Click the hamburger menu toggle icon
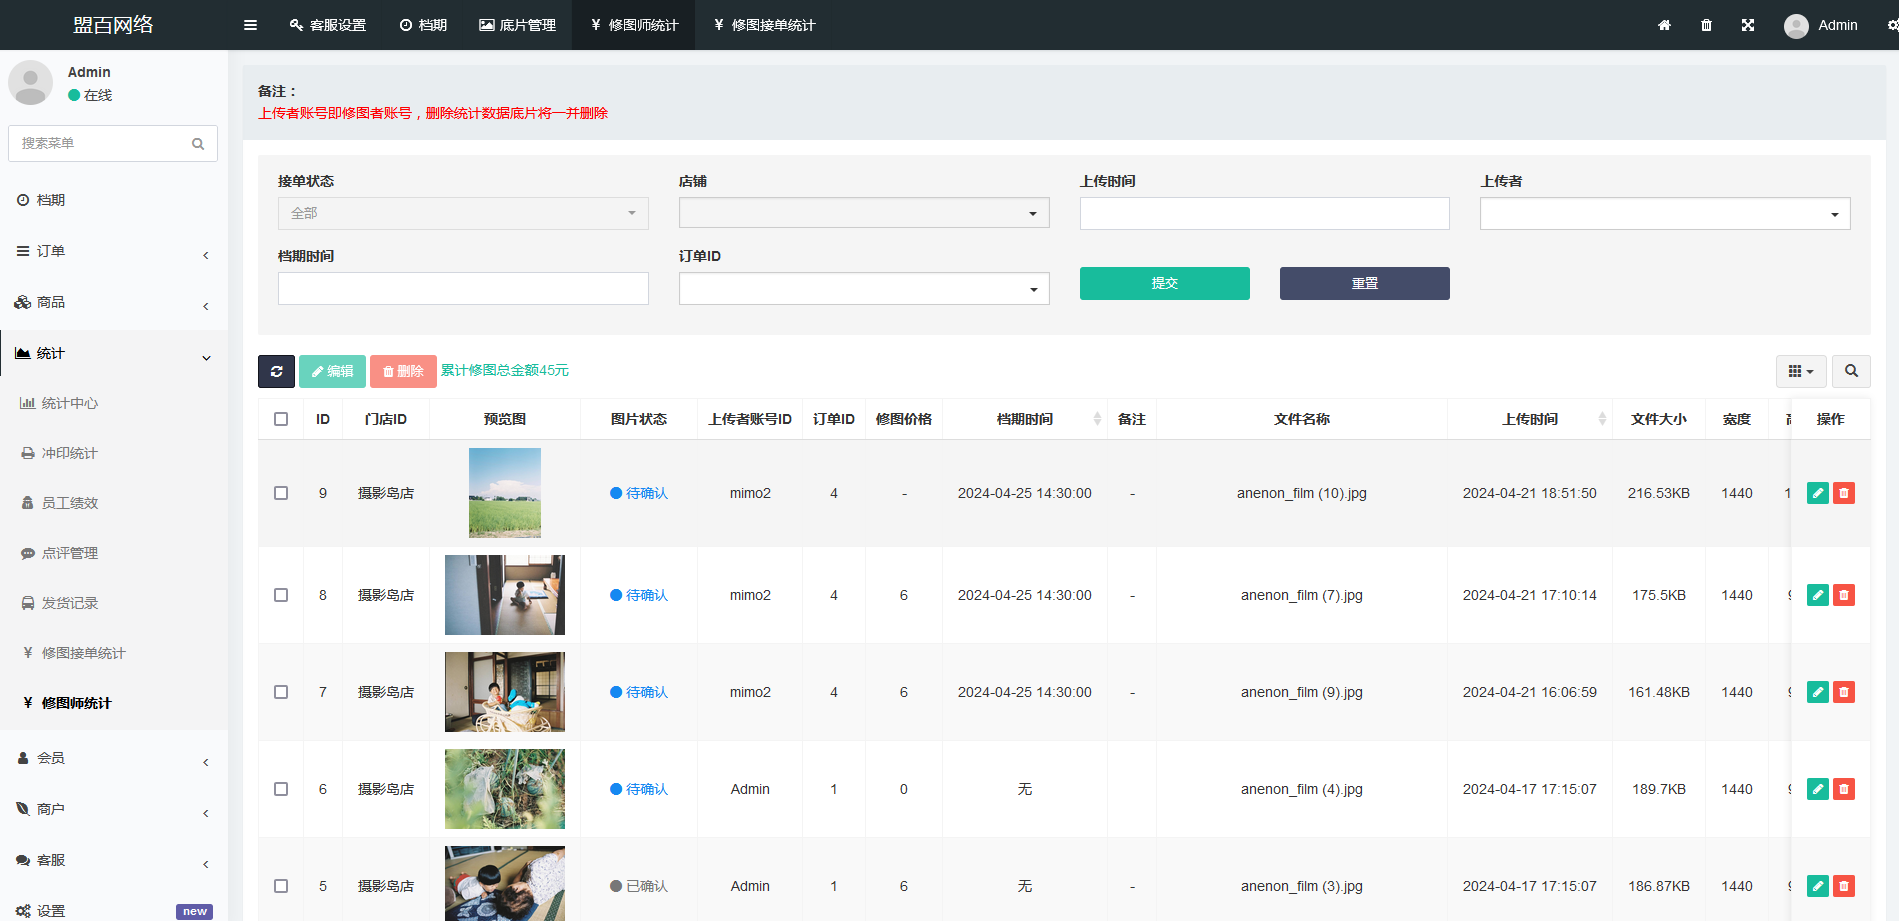This screenshot has height=921, width=1899. [250, 25]
